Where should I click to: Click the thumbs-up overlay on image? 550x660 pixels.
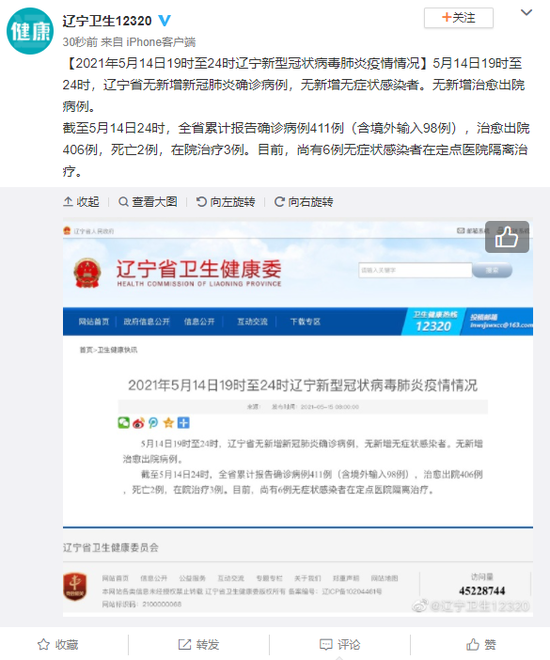507,237
